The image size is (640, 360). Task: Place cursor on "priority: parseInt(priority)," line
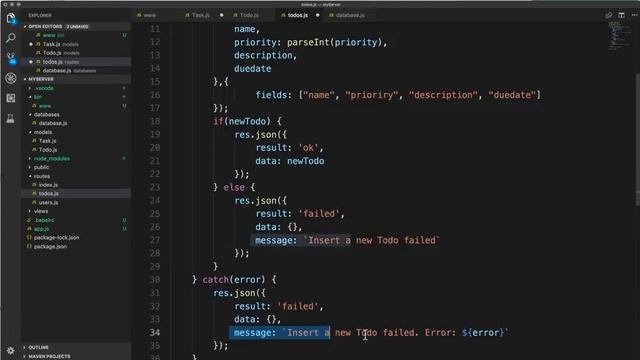coord(310,42)
